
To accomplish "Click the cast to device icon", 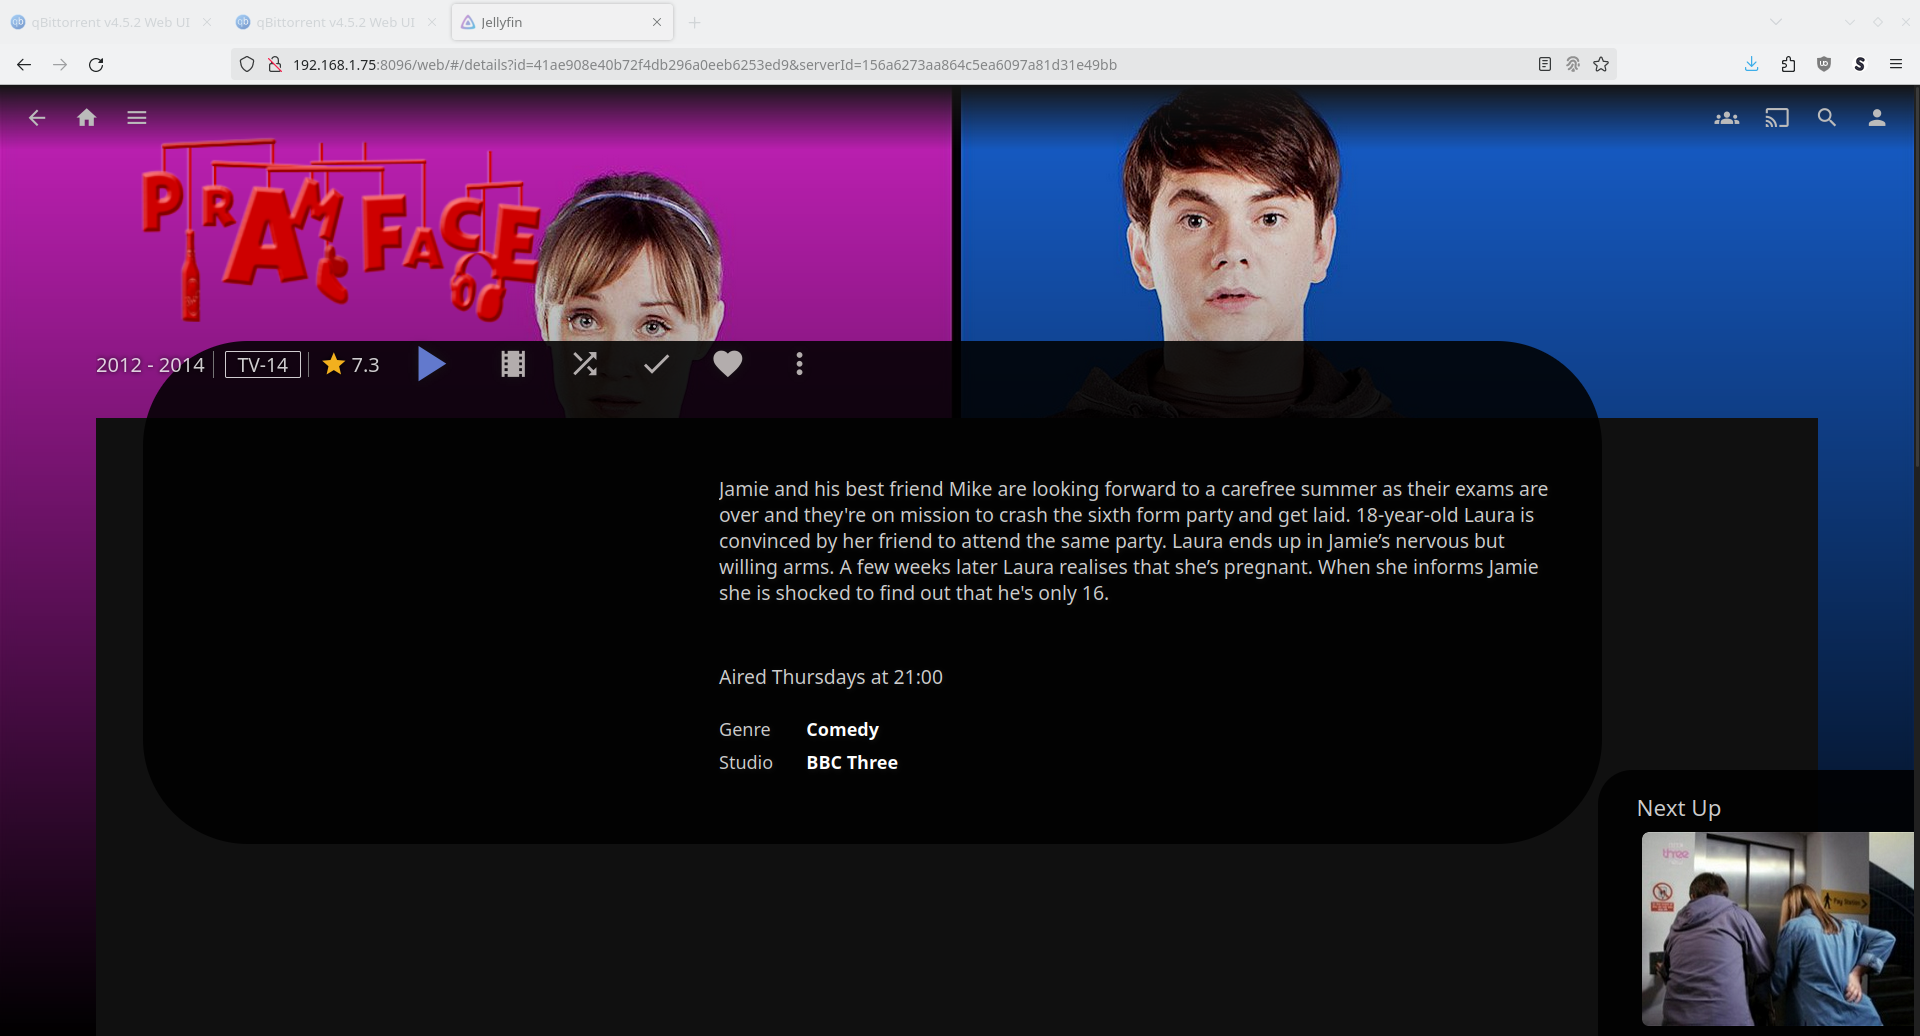I will pyautogui.click(x=1776, y=118).
